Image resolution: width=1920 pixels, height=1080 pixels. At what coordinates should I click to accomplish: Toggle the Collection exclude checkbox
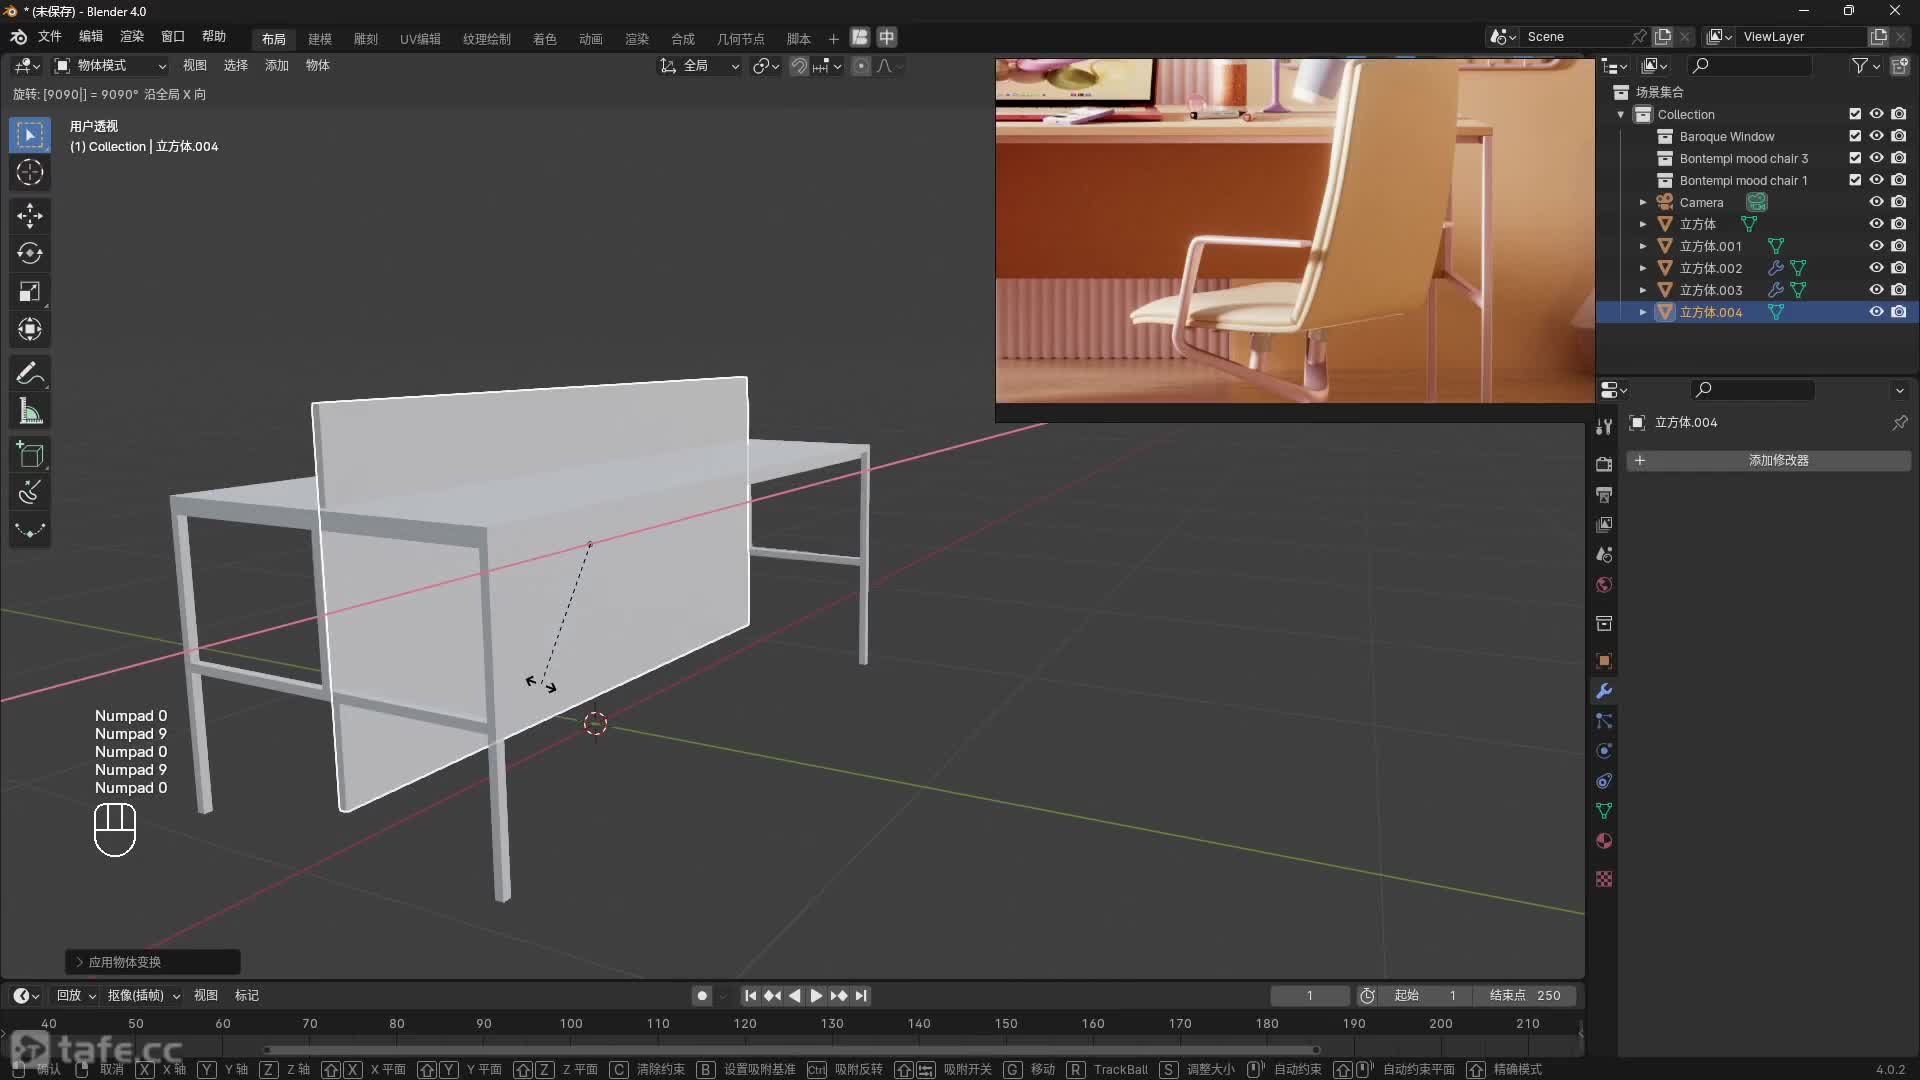[x=1855, y=114]
